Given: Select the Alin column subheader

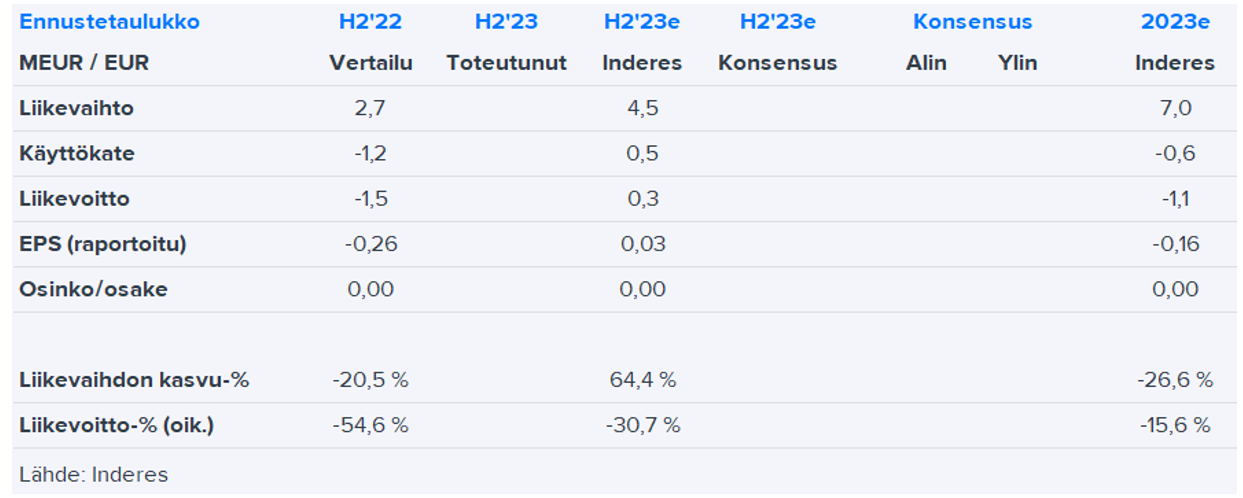Looking at the screenshot, I should coord(926,63).
